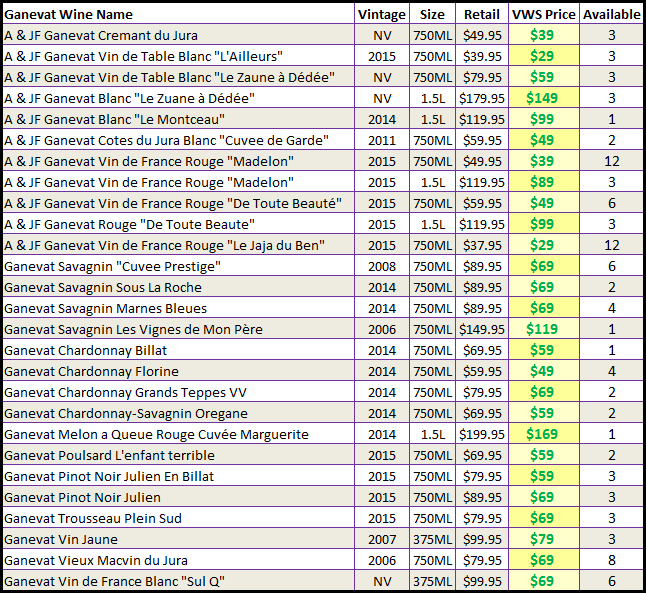The height and width of the screenshot is (593, 646).
Task: Click $29 VWS price in L'Ailleurs row
Action: click(544, 56)
